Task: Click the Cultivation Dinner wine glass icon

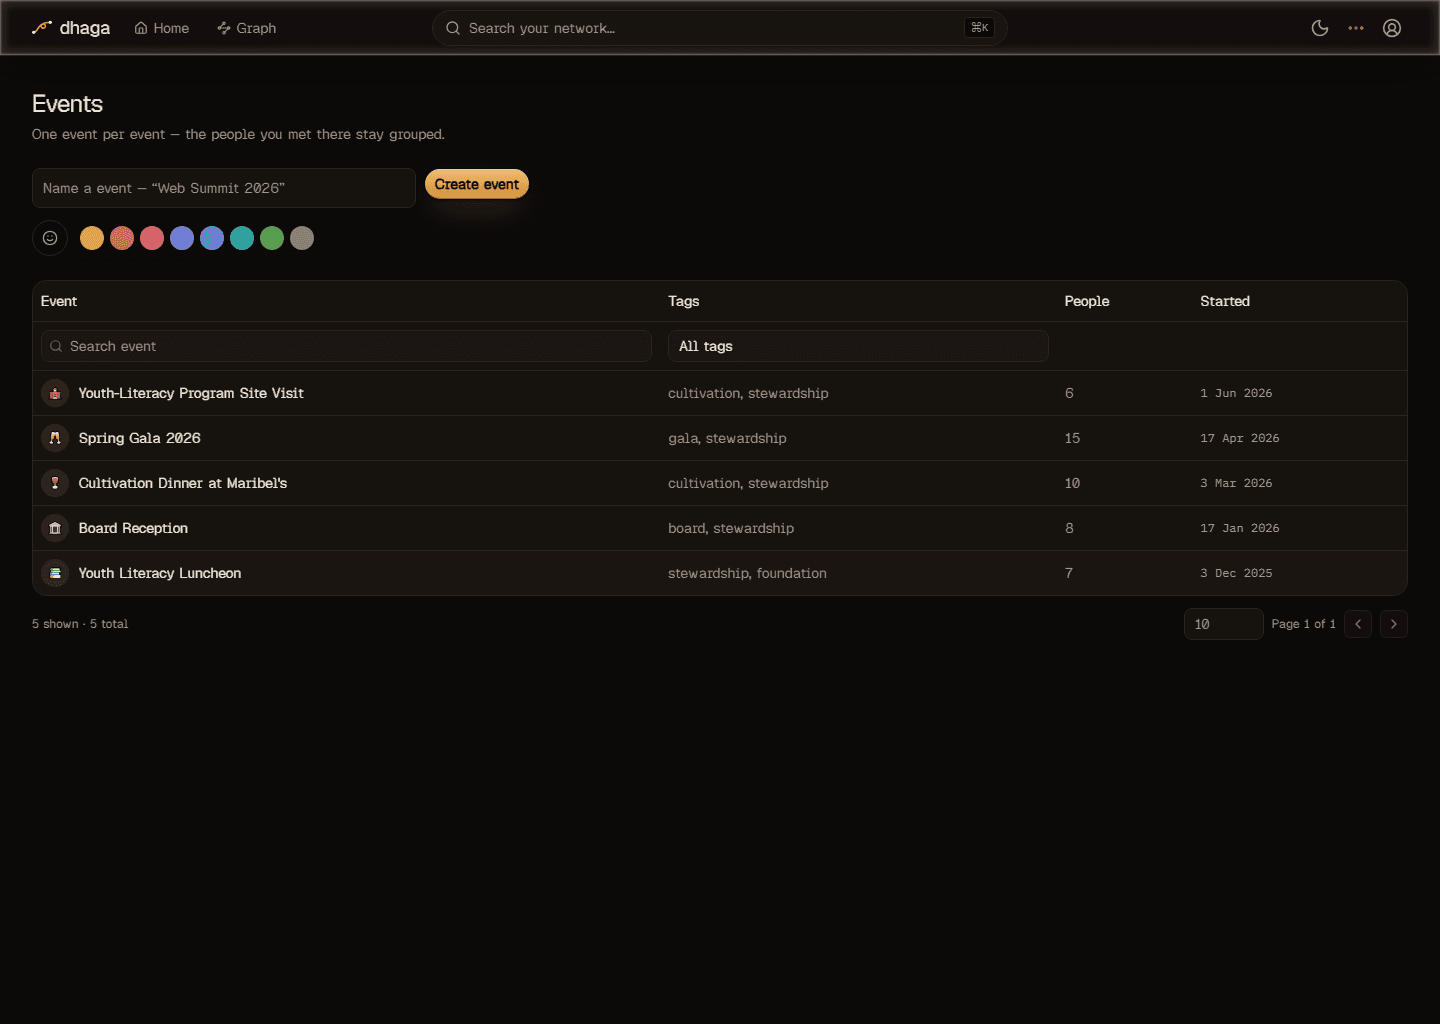Action: [55, 483]
